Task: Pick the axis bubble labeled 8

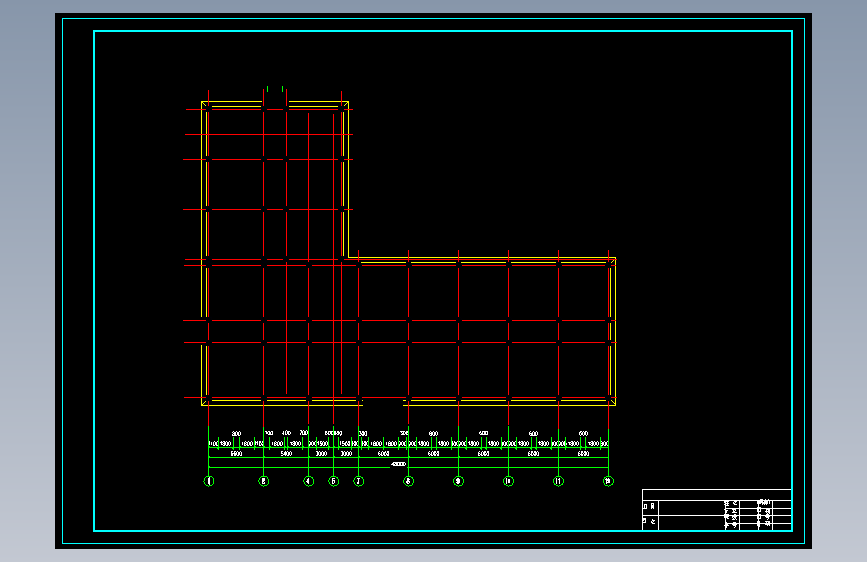Action: click(409, 481)
